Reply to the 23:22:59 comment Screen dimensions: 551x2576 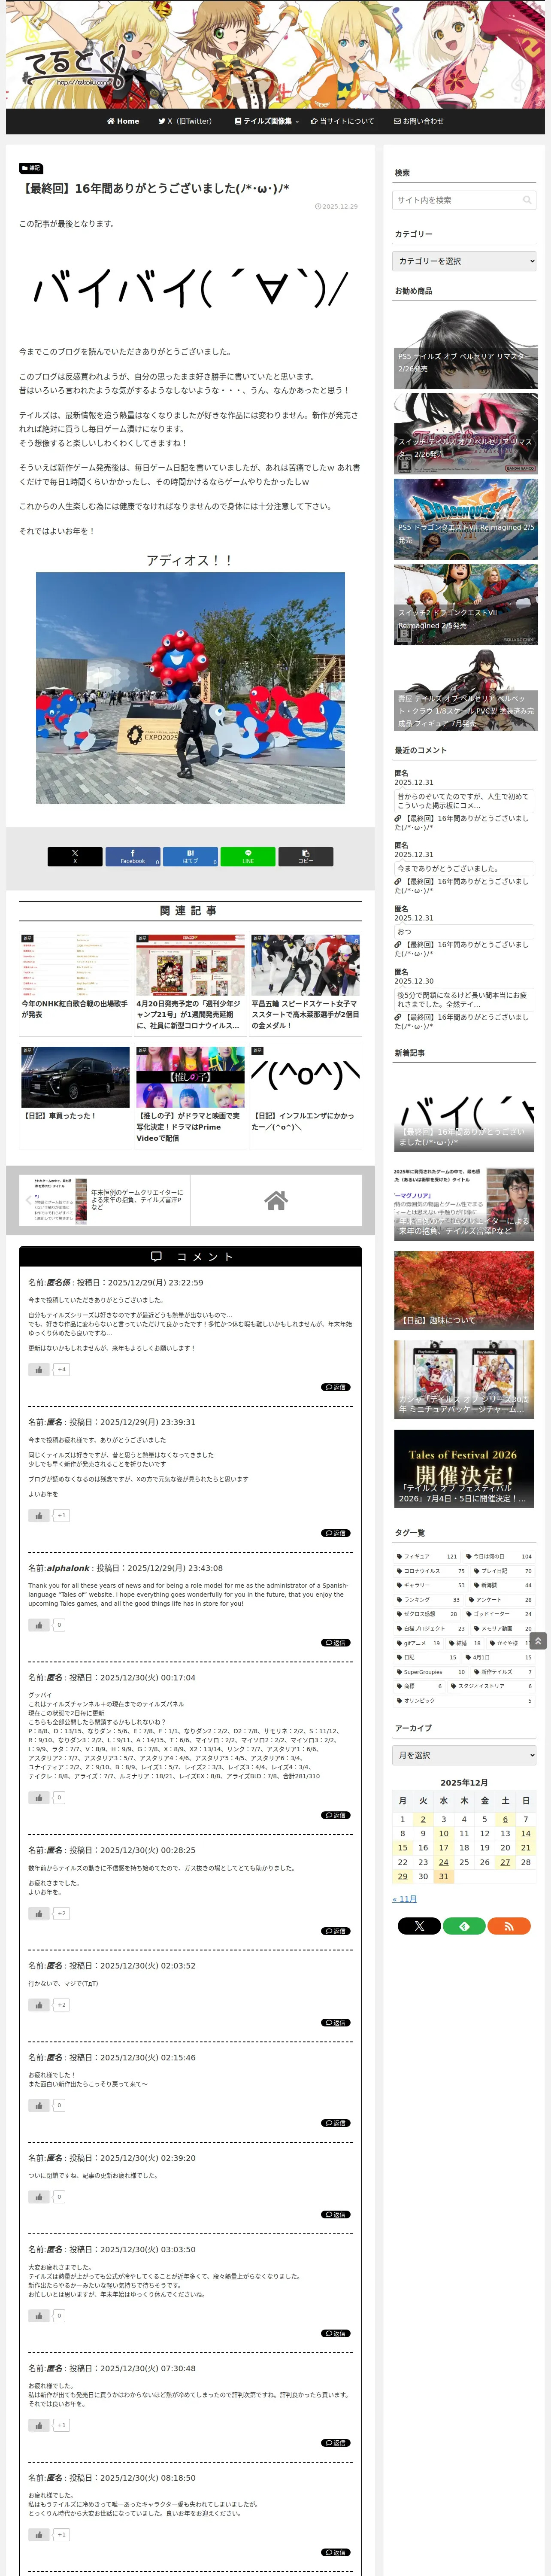tap(335, 1387)
